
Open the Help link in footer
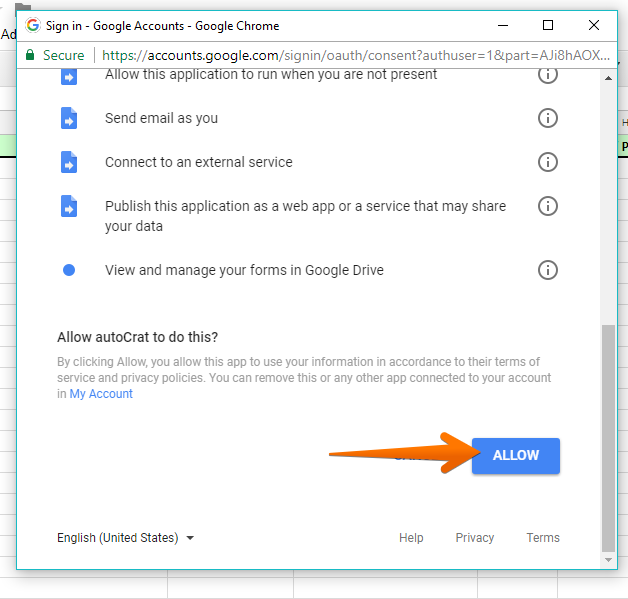411,538
